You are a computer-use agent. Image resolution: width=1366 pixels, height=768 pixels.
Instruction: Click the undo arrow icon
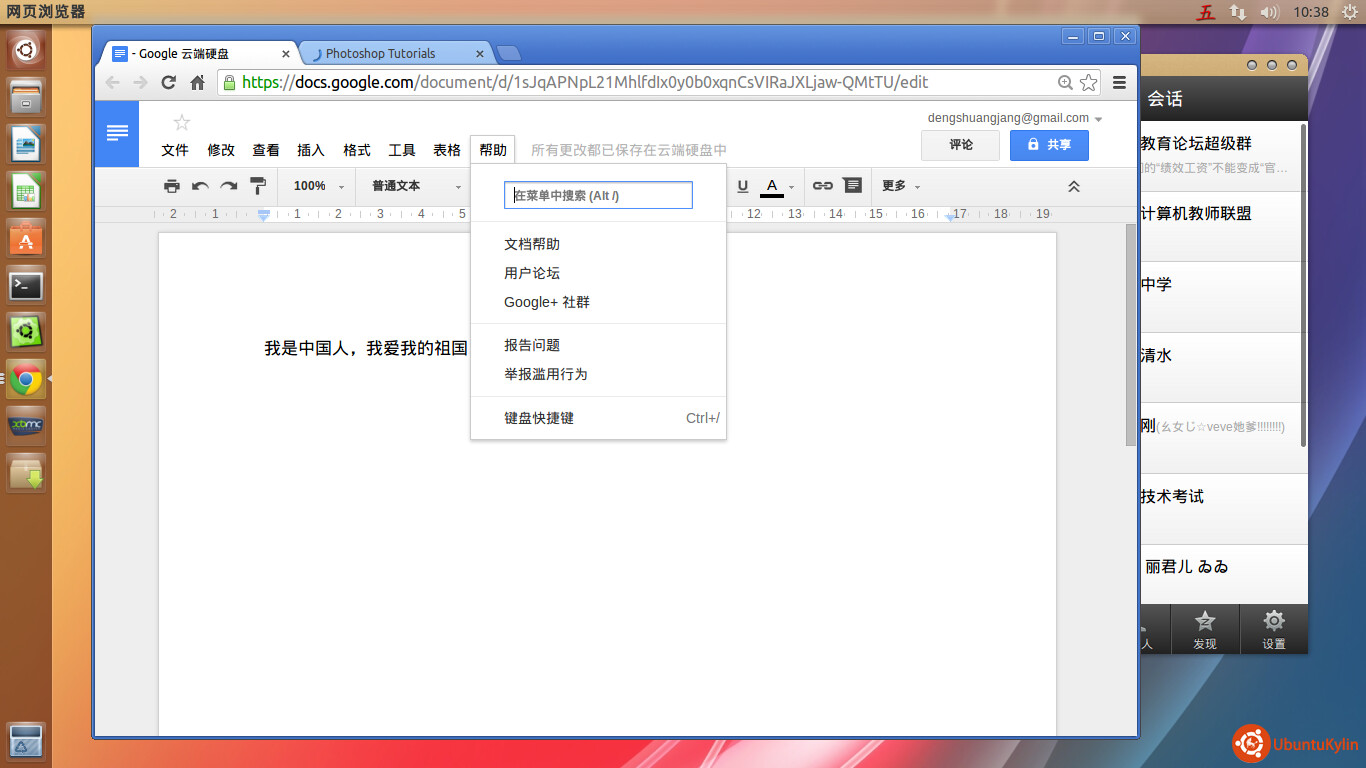click(200, 186)
